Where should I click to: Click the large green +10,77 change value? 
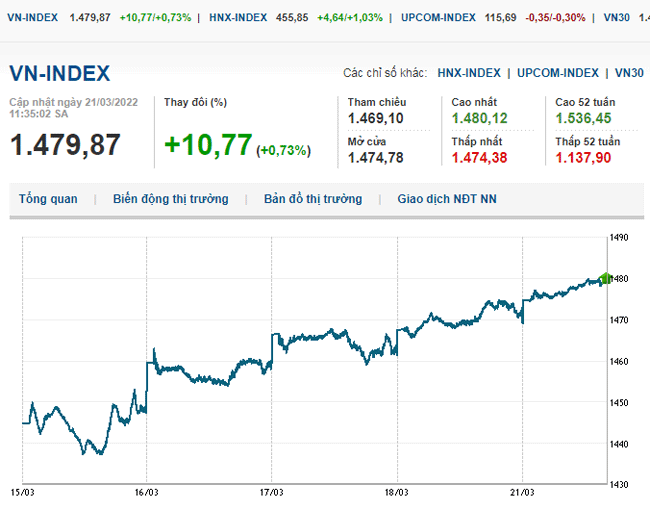[208, 145]
